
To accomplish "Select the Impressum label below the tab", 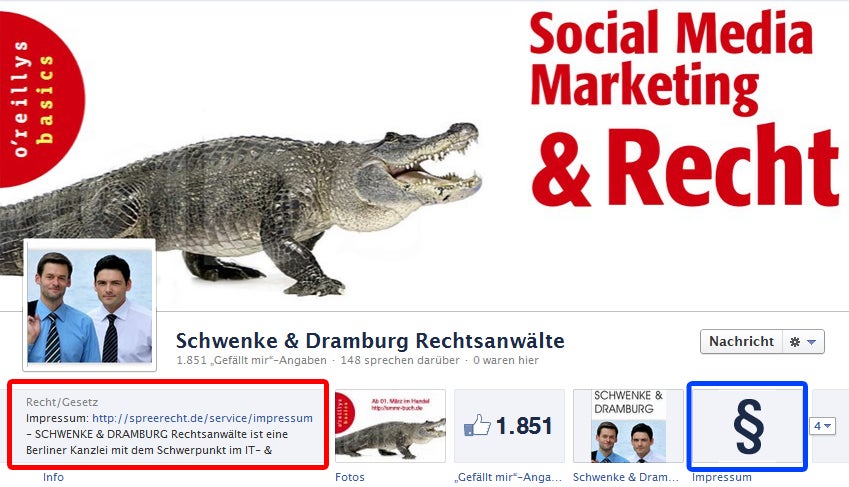I will [x=722, y=477].
